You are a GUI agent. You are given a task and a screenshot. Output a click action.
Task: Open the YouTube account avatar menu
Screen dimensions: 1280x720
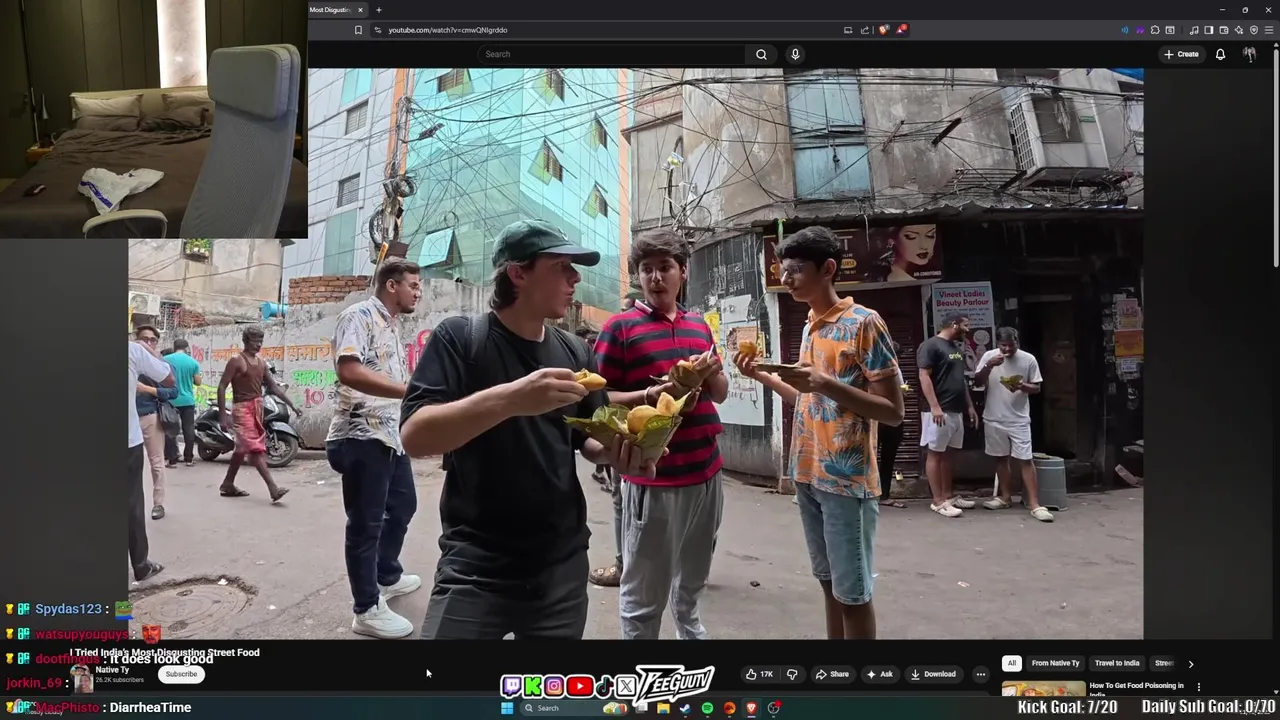(x=1249, y=54)
